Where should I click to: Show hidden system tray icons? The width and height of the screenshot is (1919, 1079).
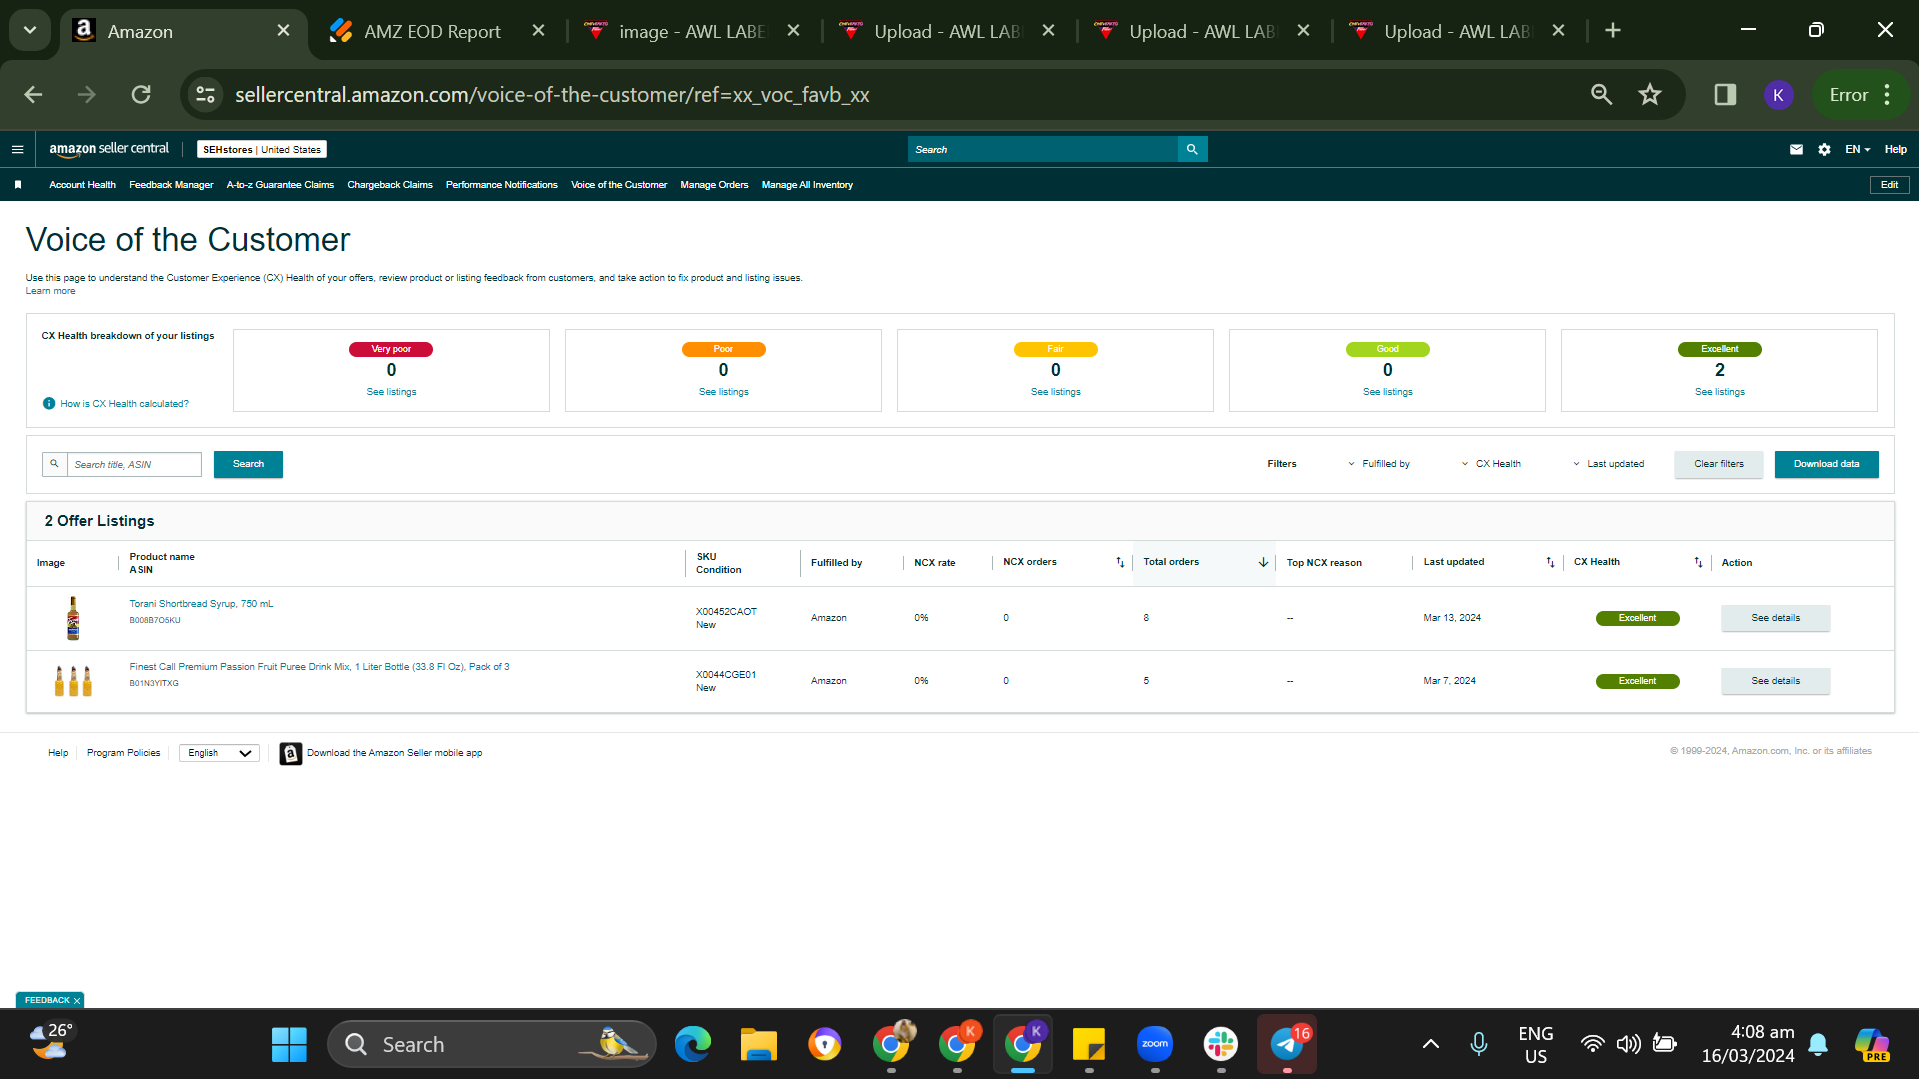coord(1431,1045)
